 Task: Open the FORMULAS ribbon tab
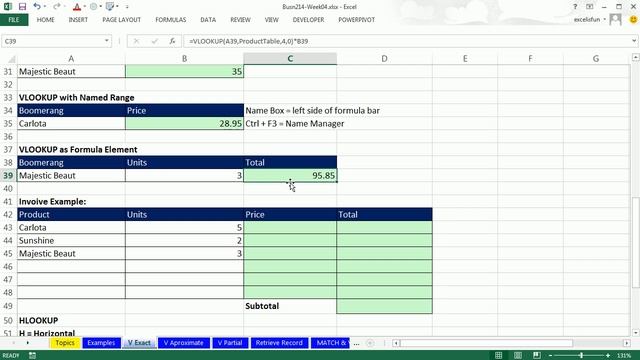171,20
